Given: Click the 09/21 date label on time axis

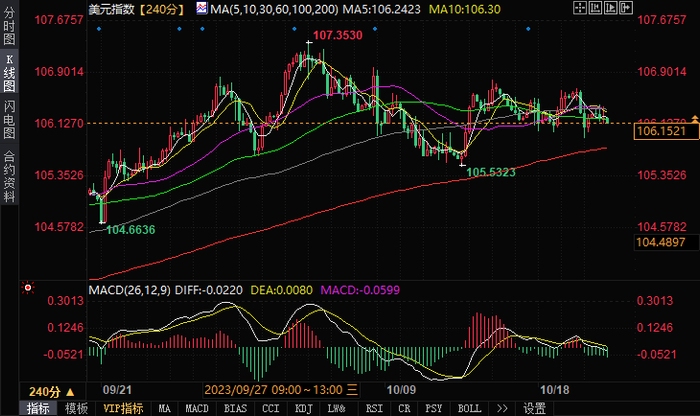Looking at the screenshot, I should (117, 390).
